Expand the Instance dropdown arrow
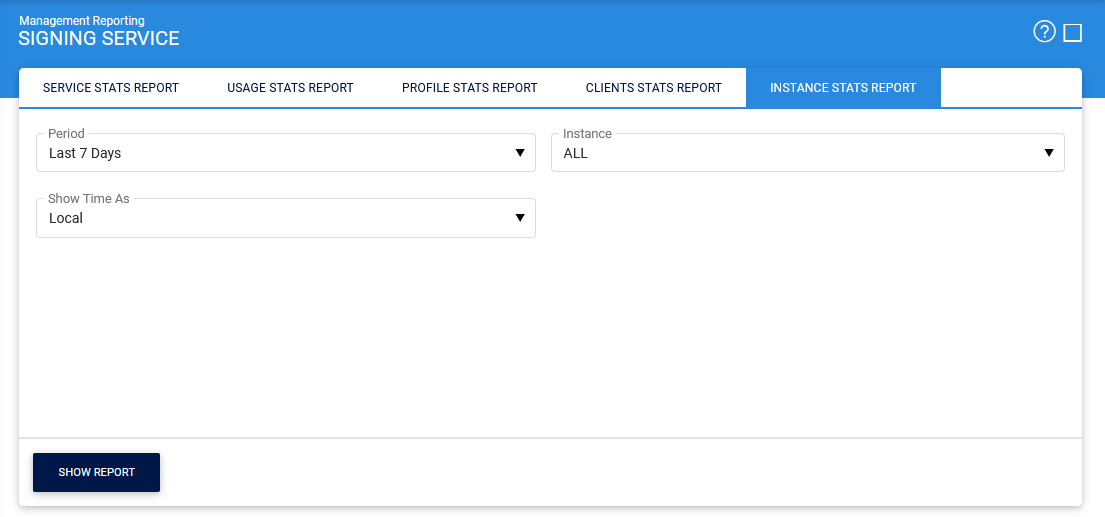 pyautogui.click(x=1049, y=153)
